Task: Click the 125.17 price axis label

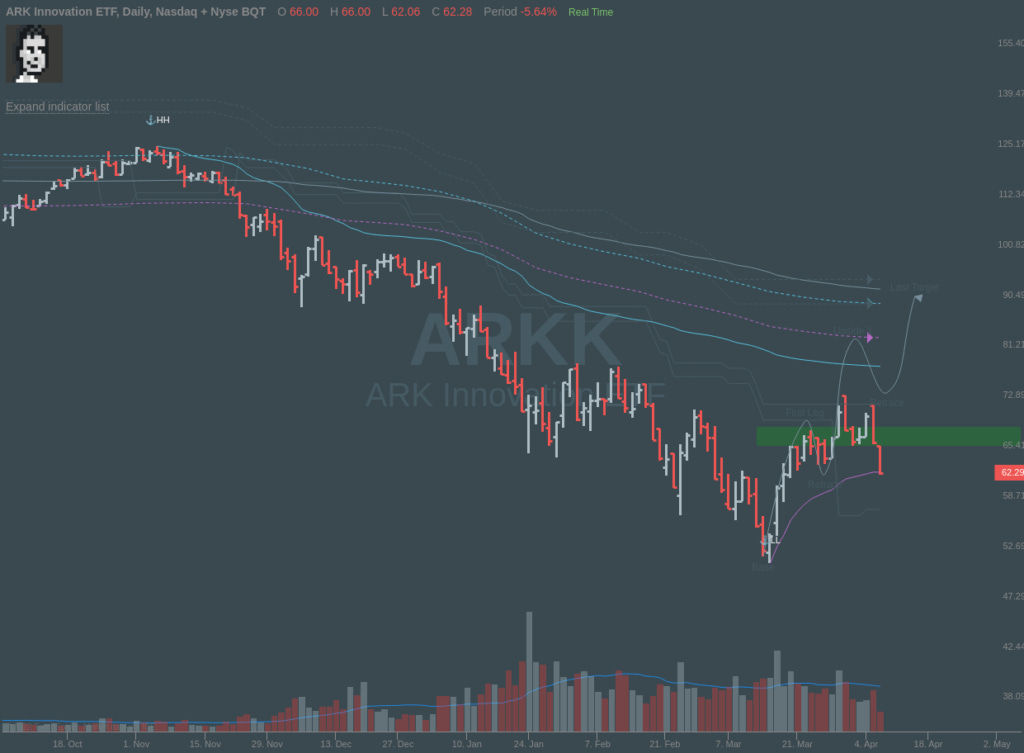Action: (x=1010, y=144)
